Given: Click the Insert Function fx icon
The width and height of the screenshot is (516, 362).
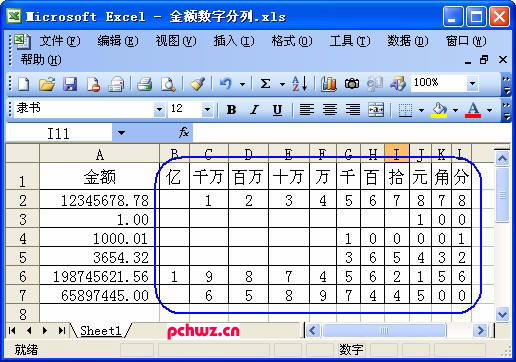Looking at the screenshot, I should 184,132.
